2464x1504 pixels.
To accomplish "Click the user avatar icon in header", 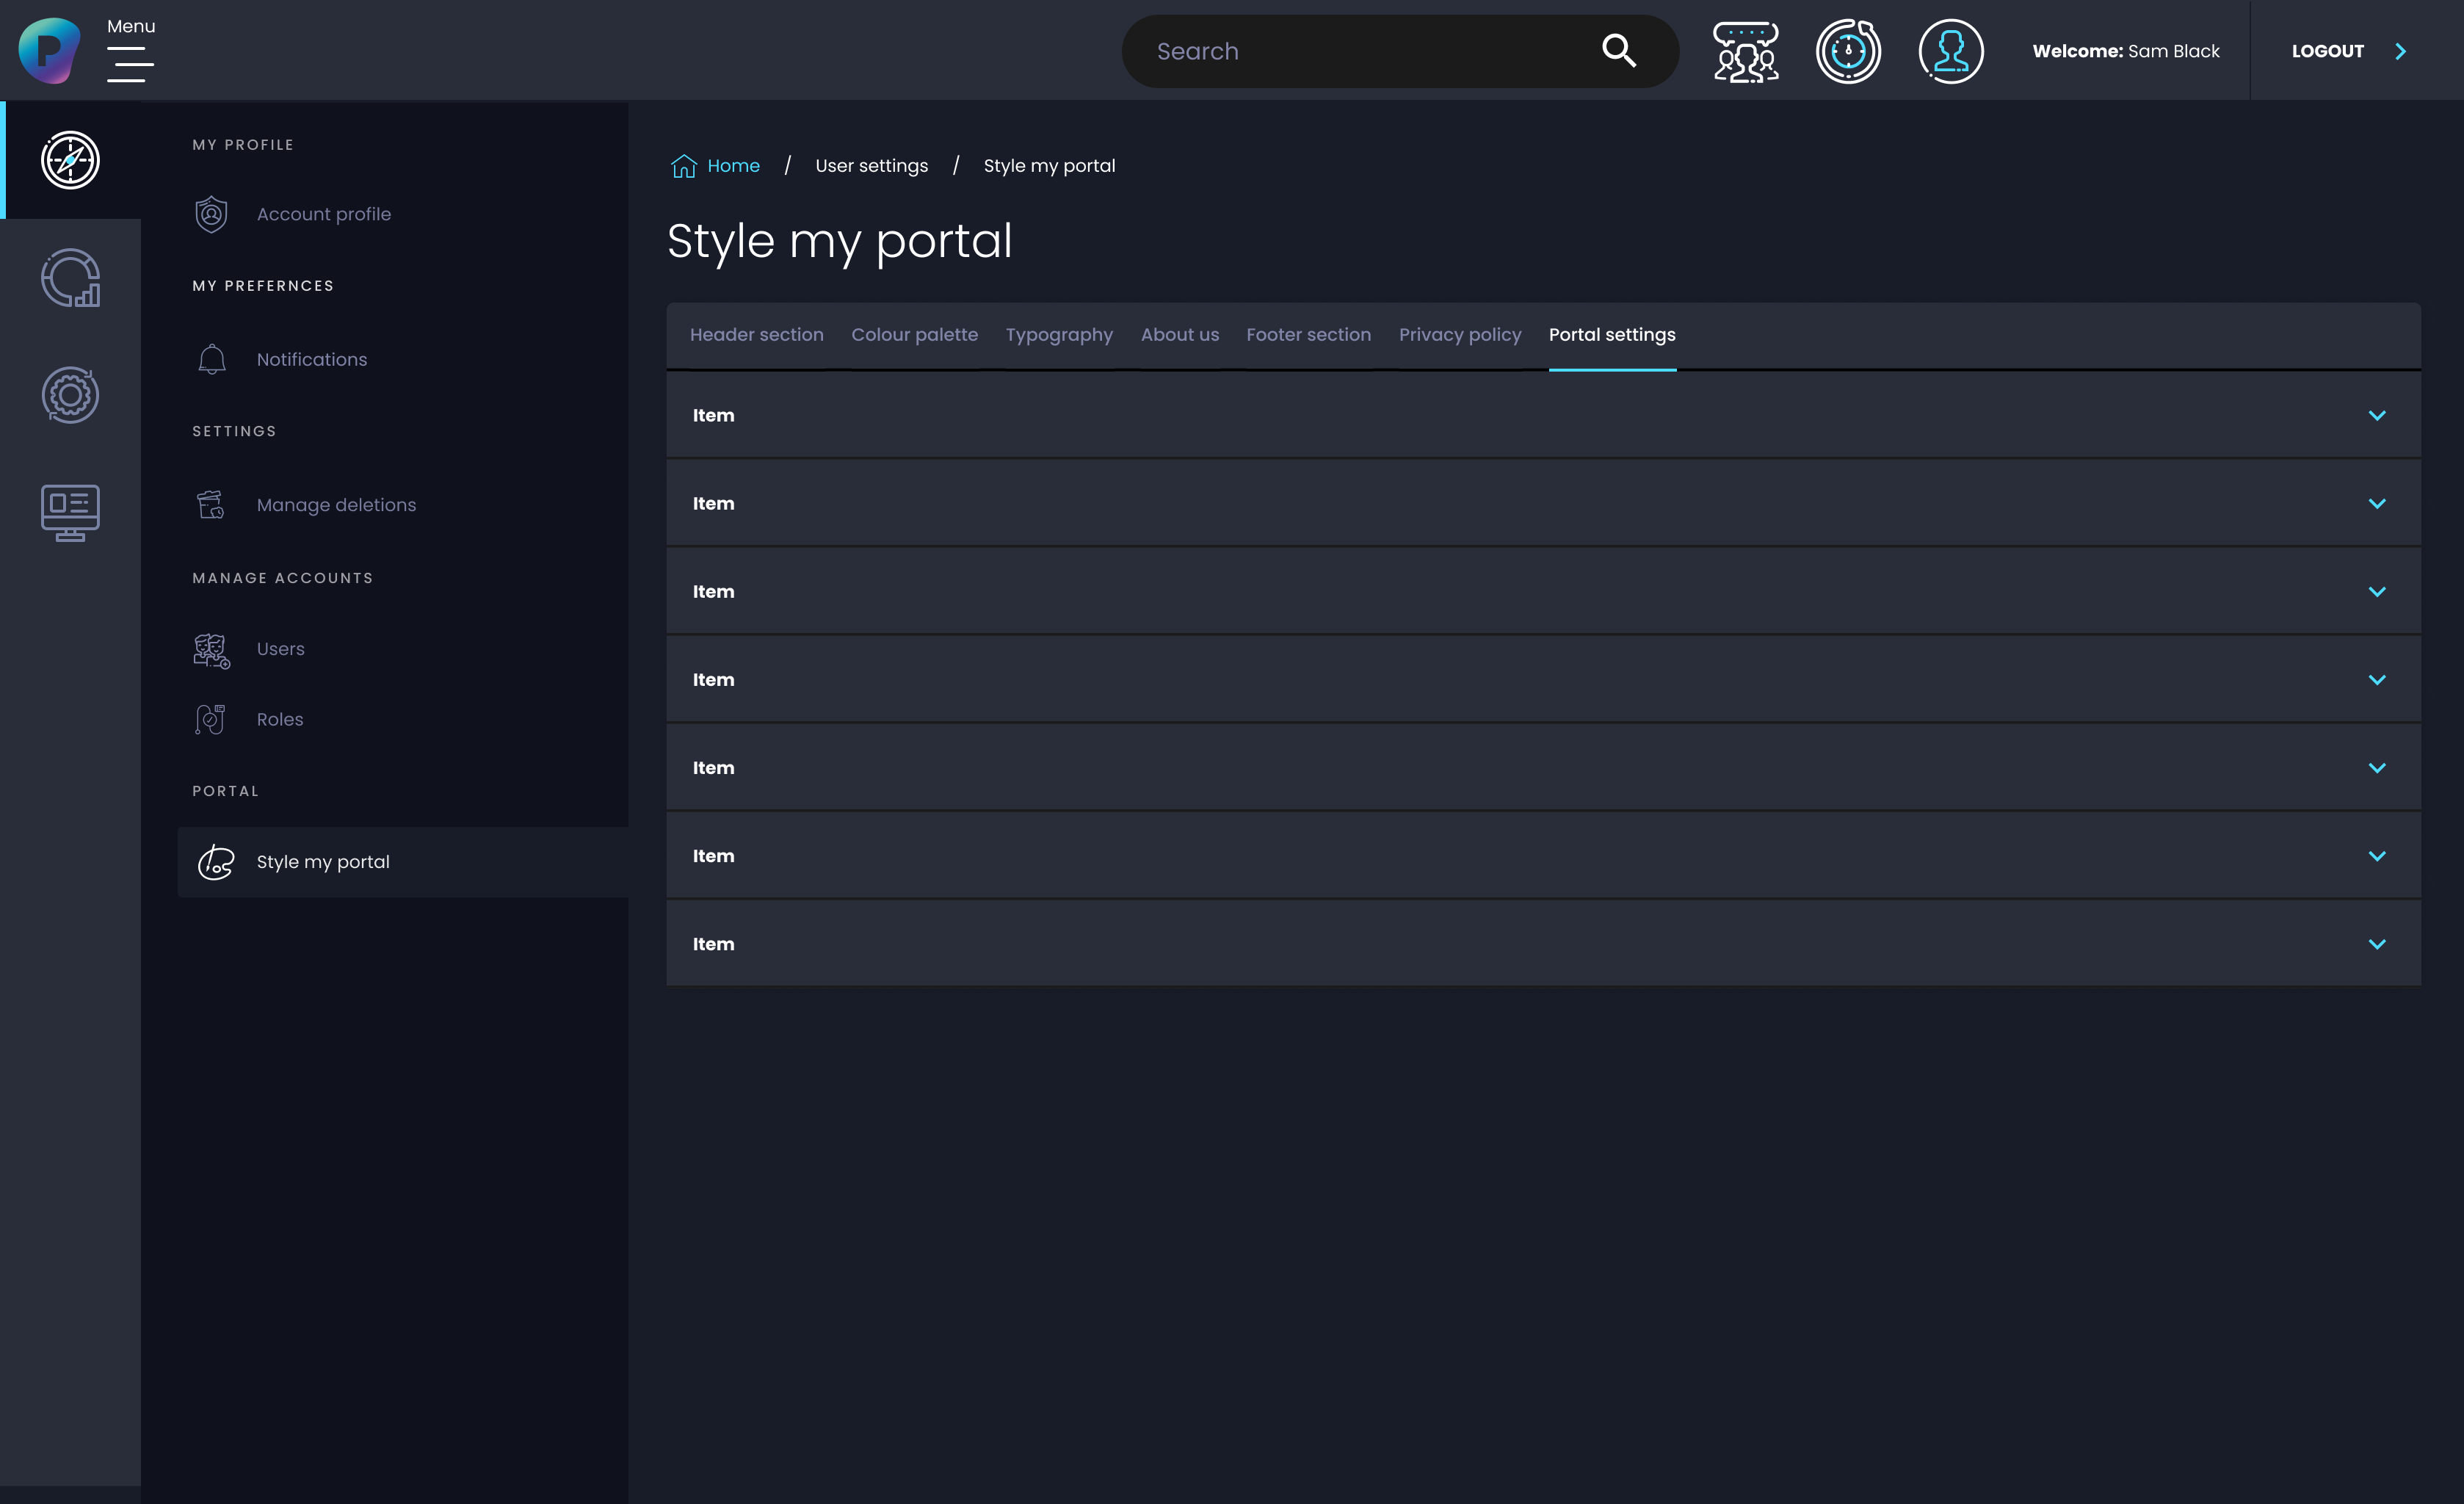I will (x=1950, y=51).
